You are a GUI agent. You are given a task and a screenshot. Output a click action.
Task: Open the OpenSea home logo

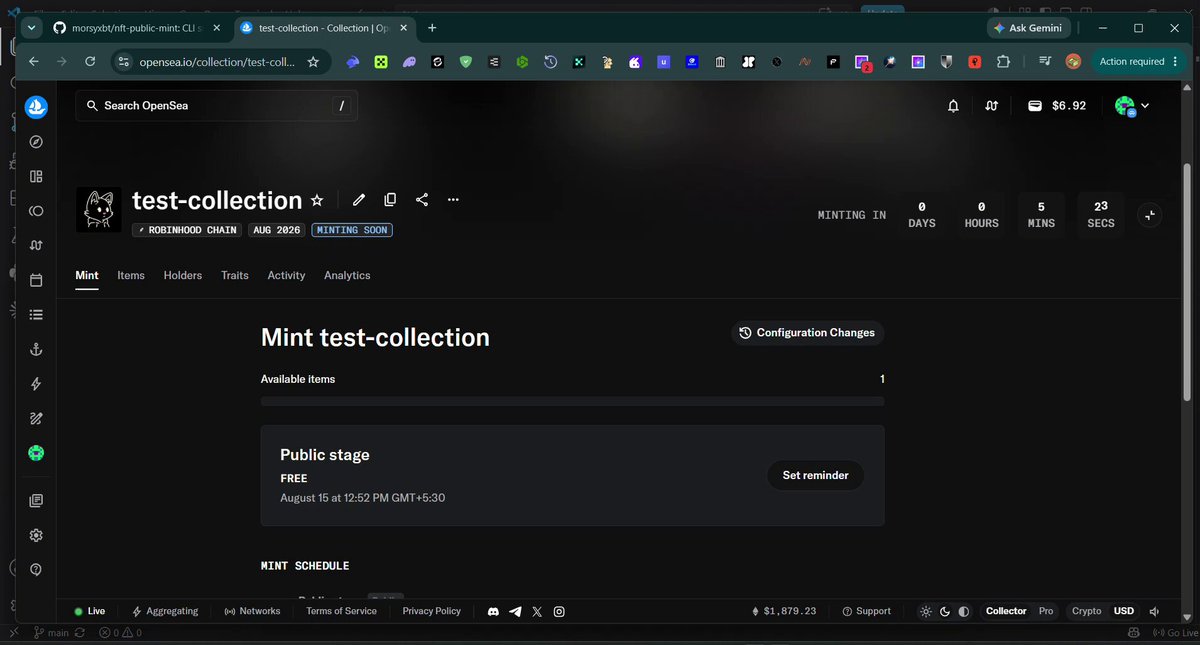36,107
